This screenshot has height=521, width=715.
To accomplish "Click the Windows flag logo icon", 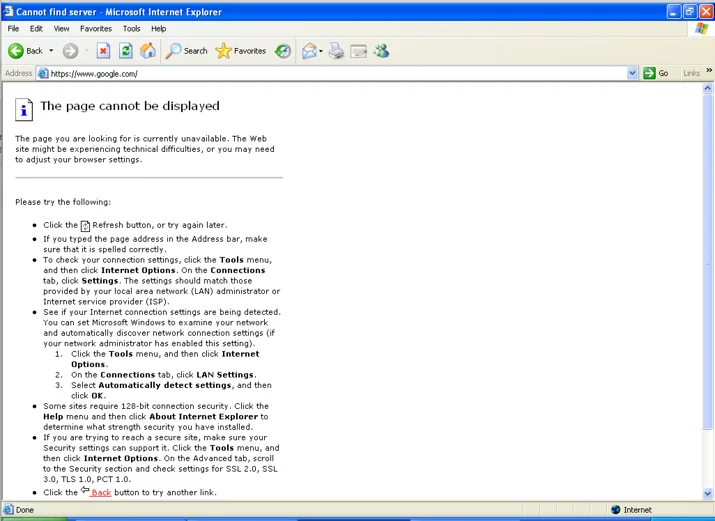I will (x=701, y=29).
